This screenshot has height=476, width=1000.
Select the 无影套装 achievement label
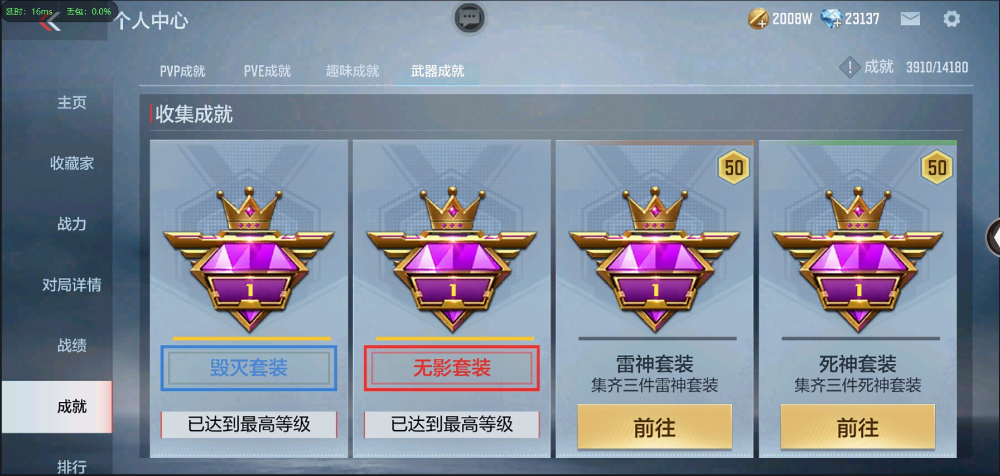tap(452, 368)
